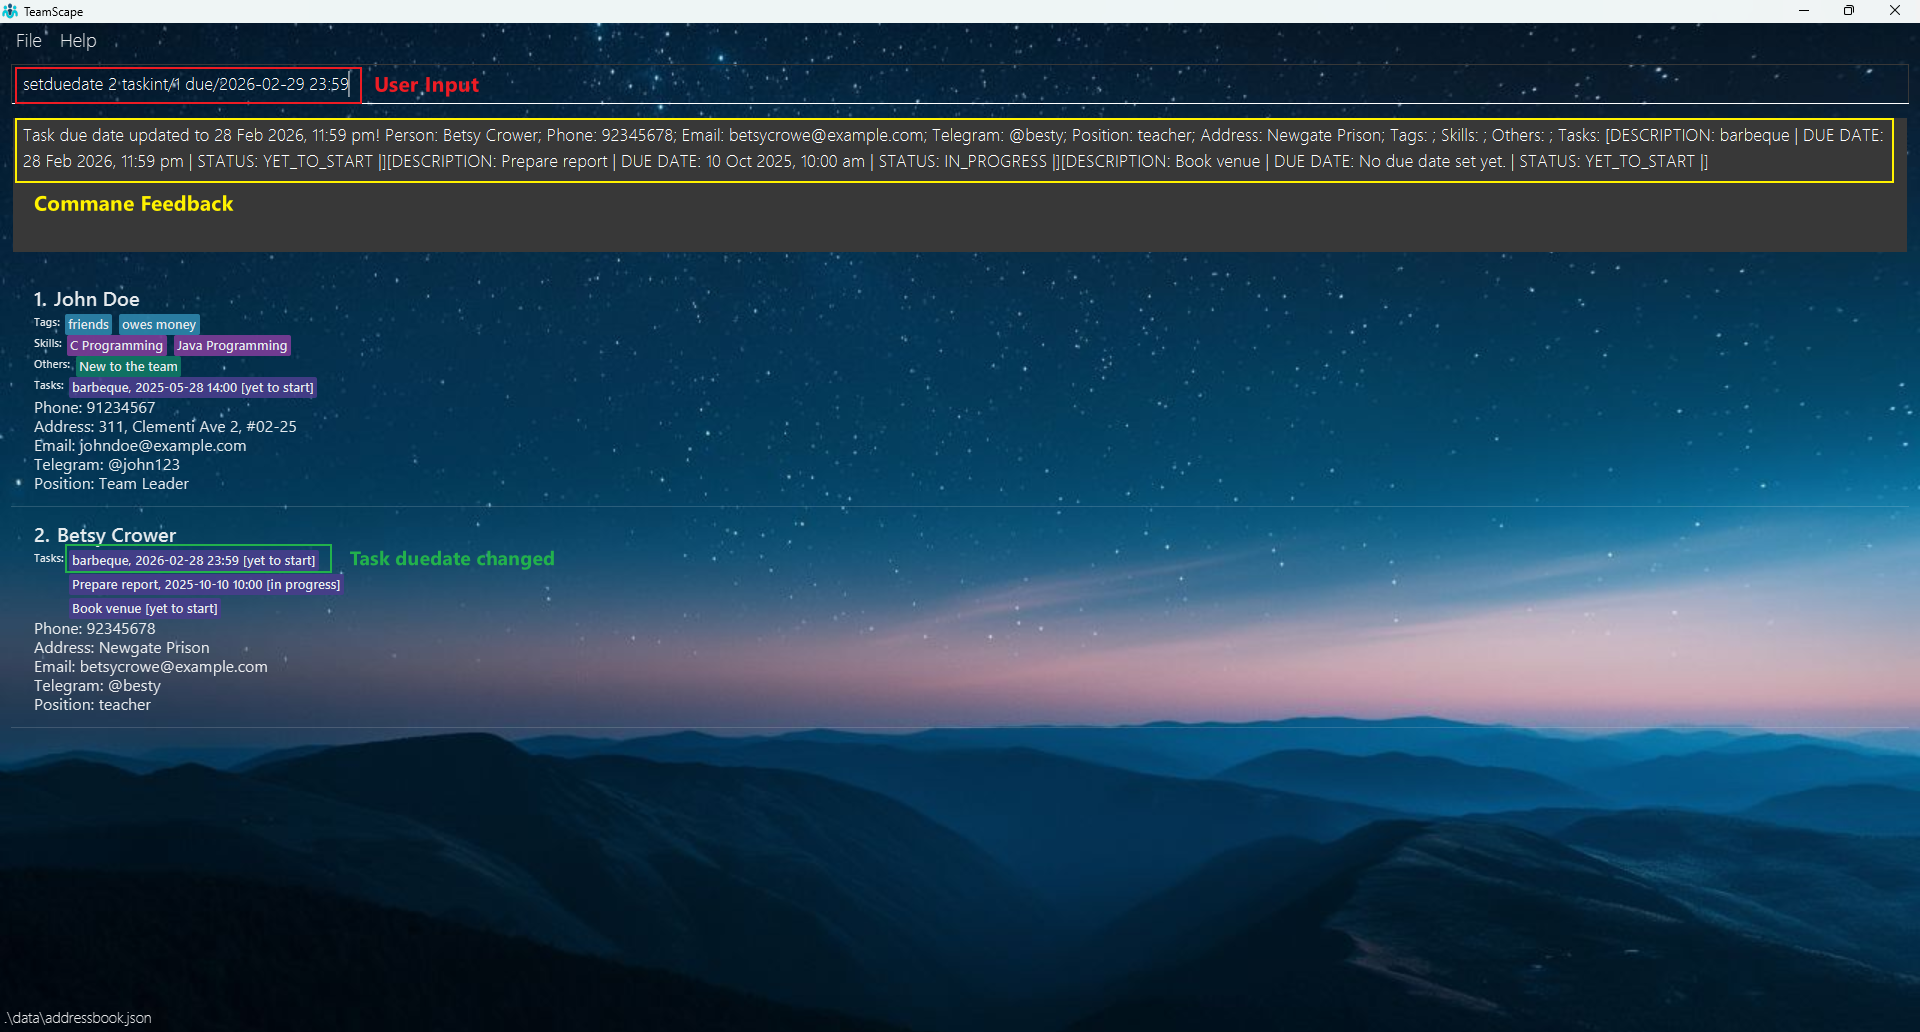Click the 'owes money' tag

tap(159, 325)
